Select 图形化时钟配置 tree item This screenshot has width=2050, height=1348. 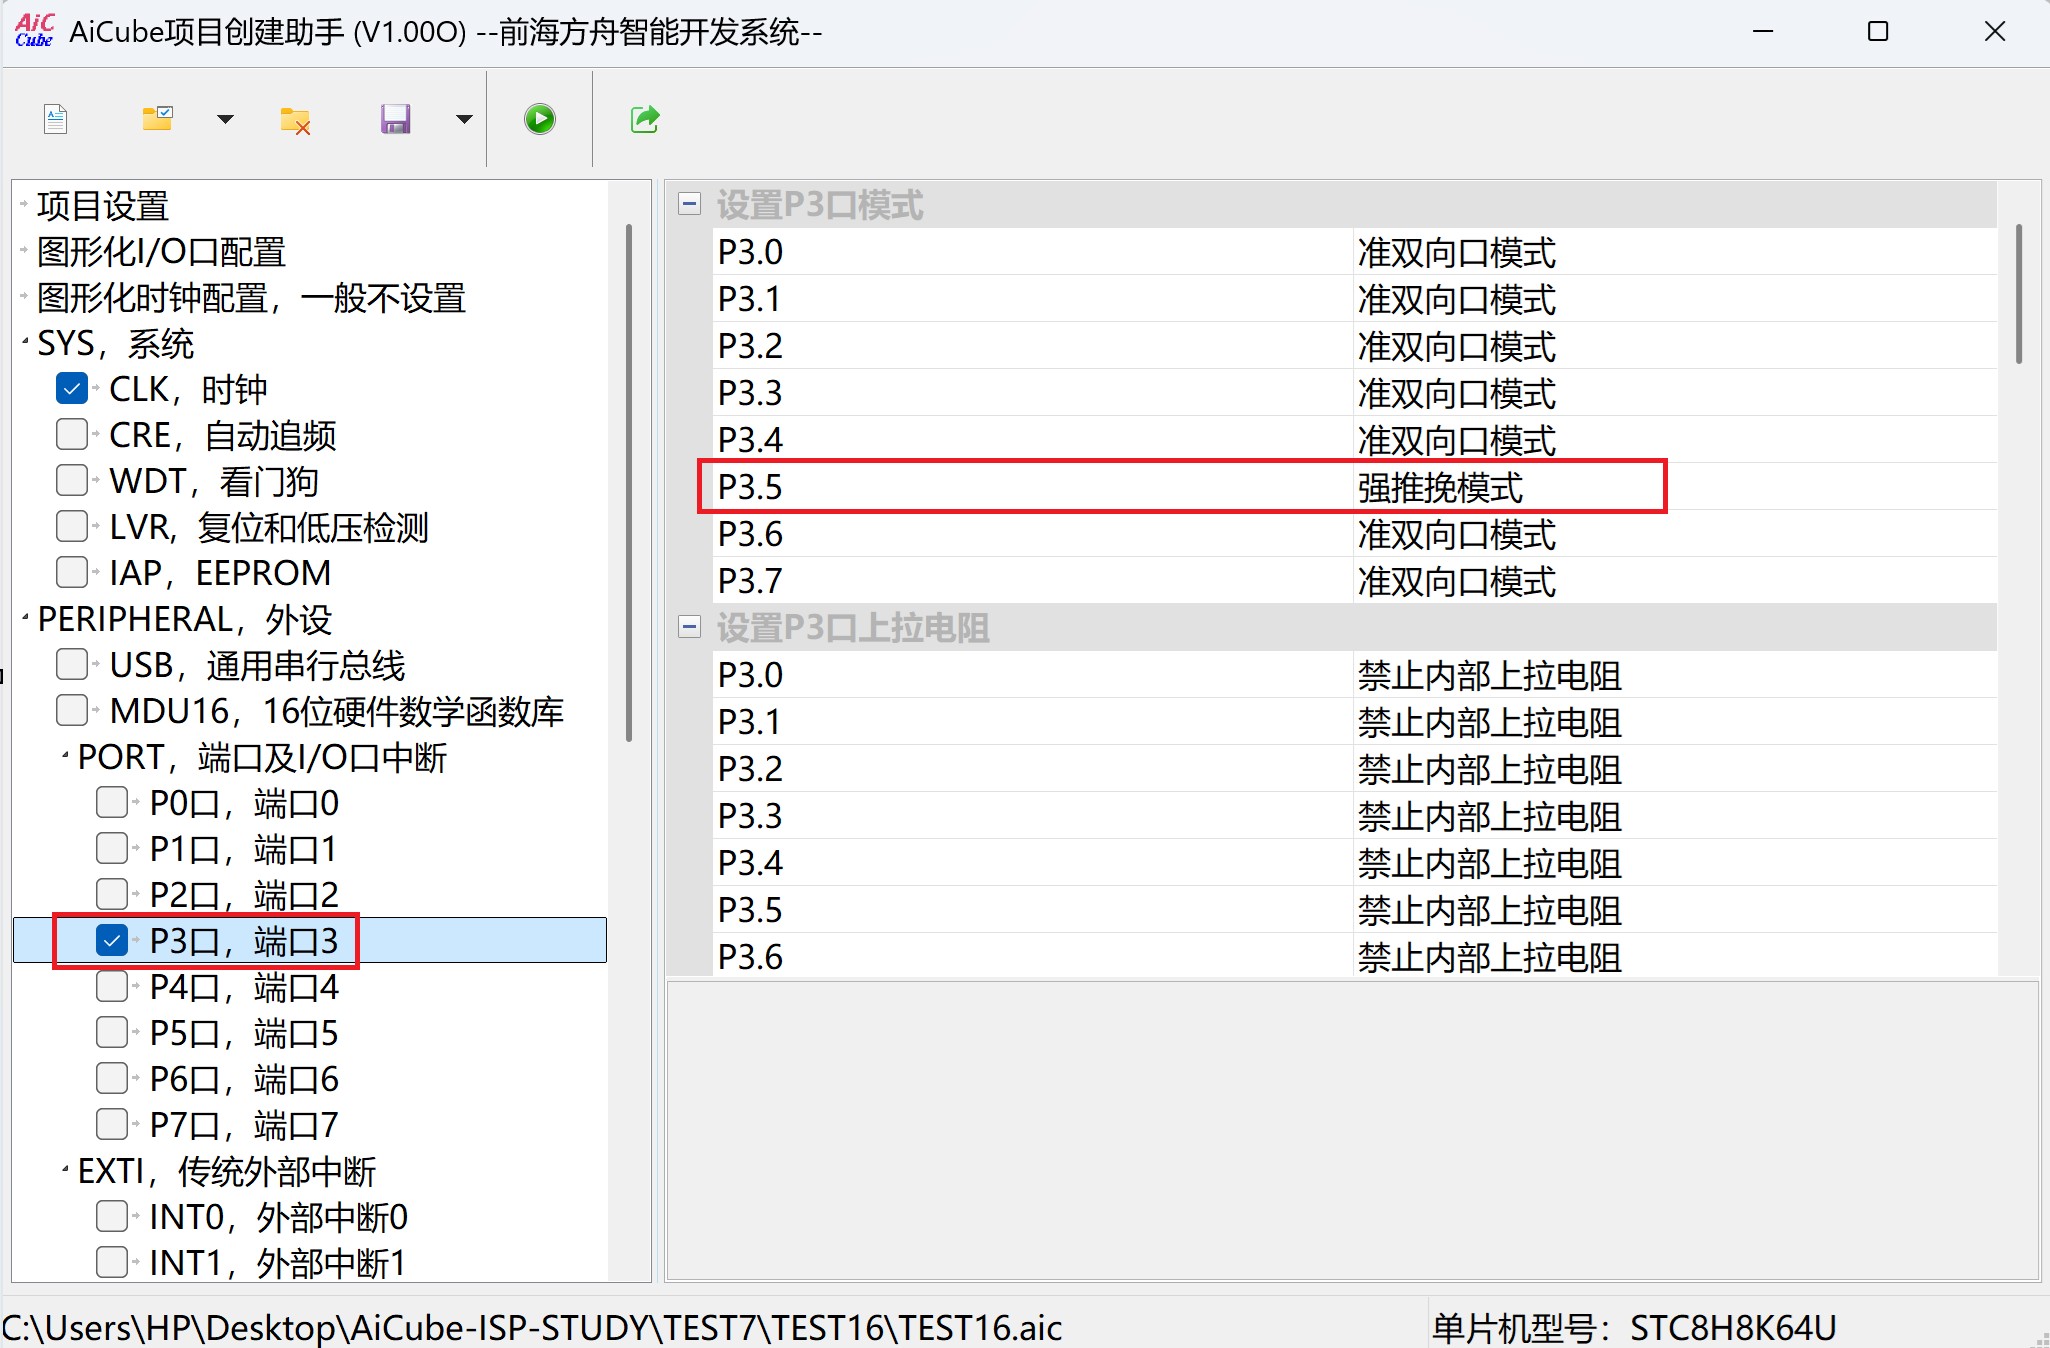[x=251, y=298]
